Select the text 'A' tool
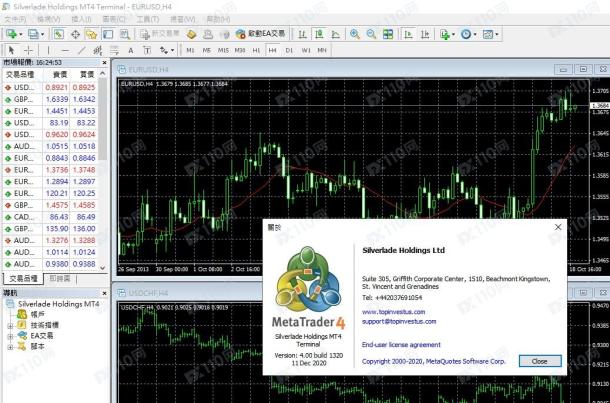The height and width of the screenshot is (403, 610). 131,50
